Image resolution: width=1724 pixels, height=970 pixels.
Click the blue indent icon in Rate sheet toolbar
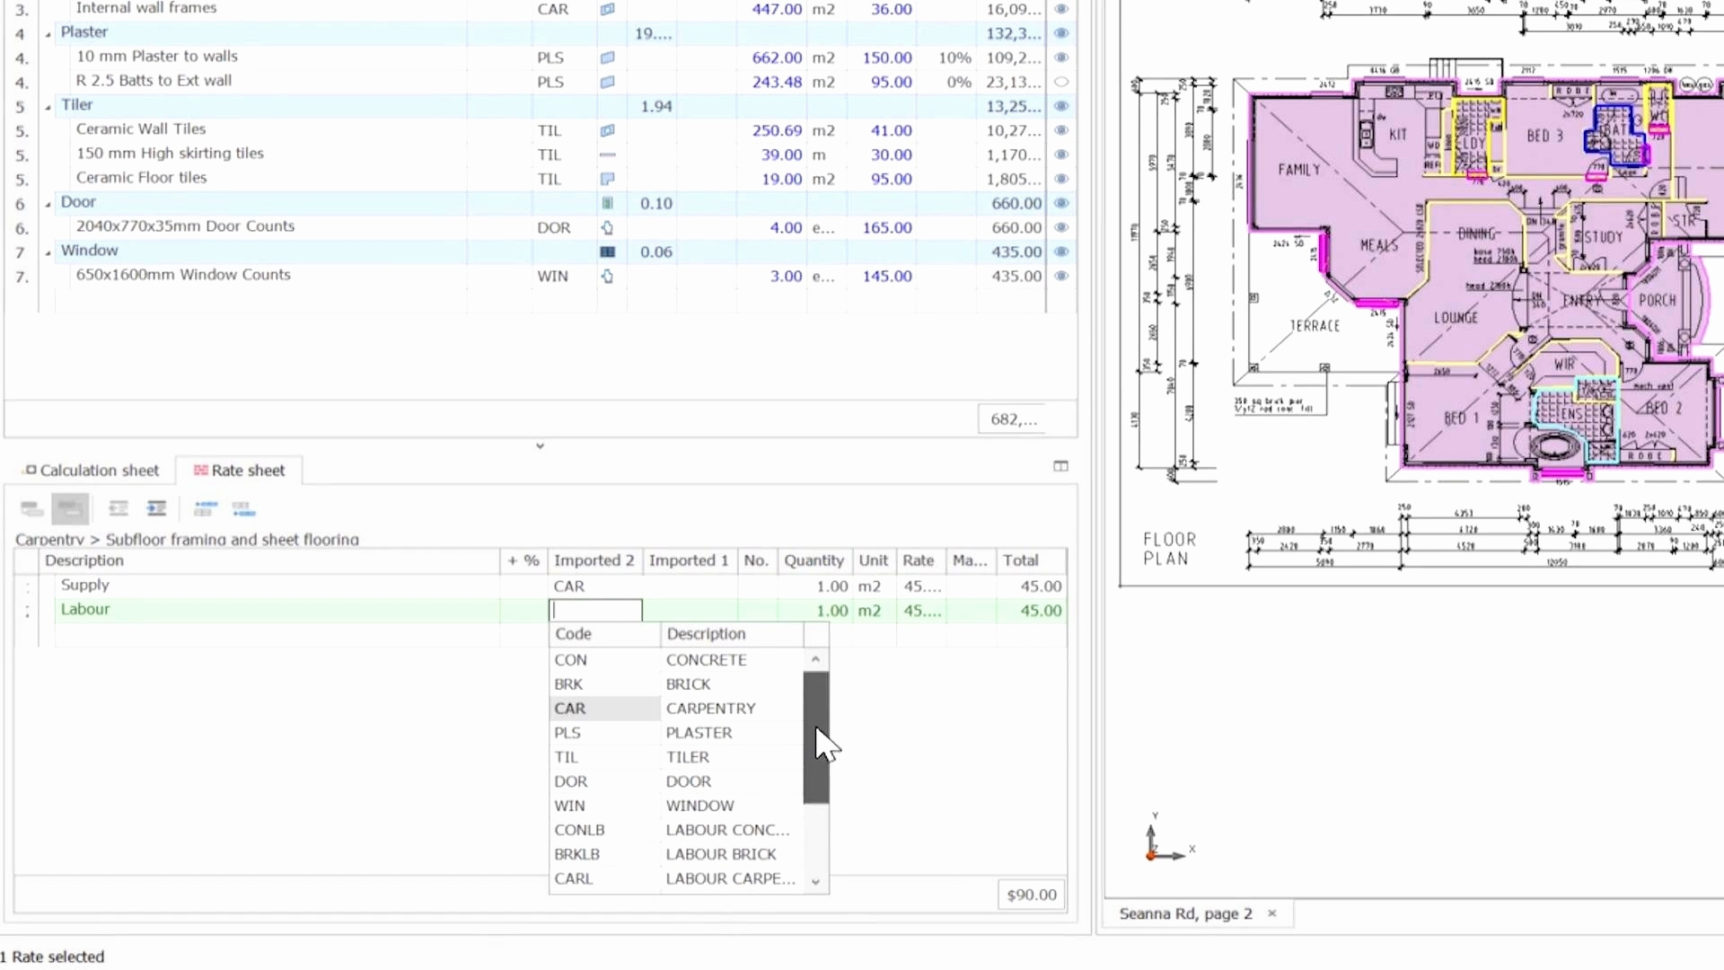click(156, 509)
